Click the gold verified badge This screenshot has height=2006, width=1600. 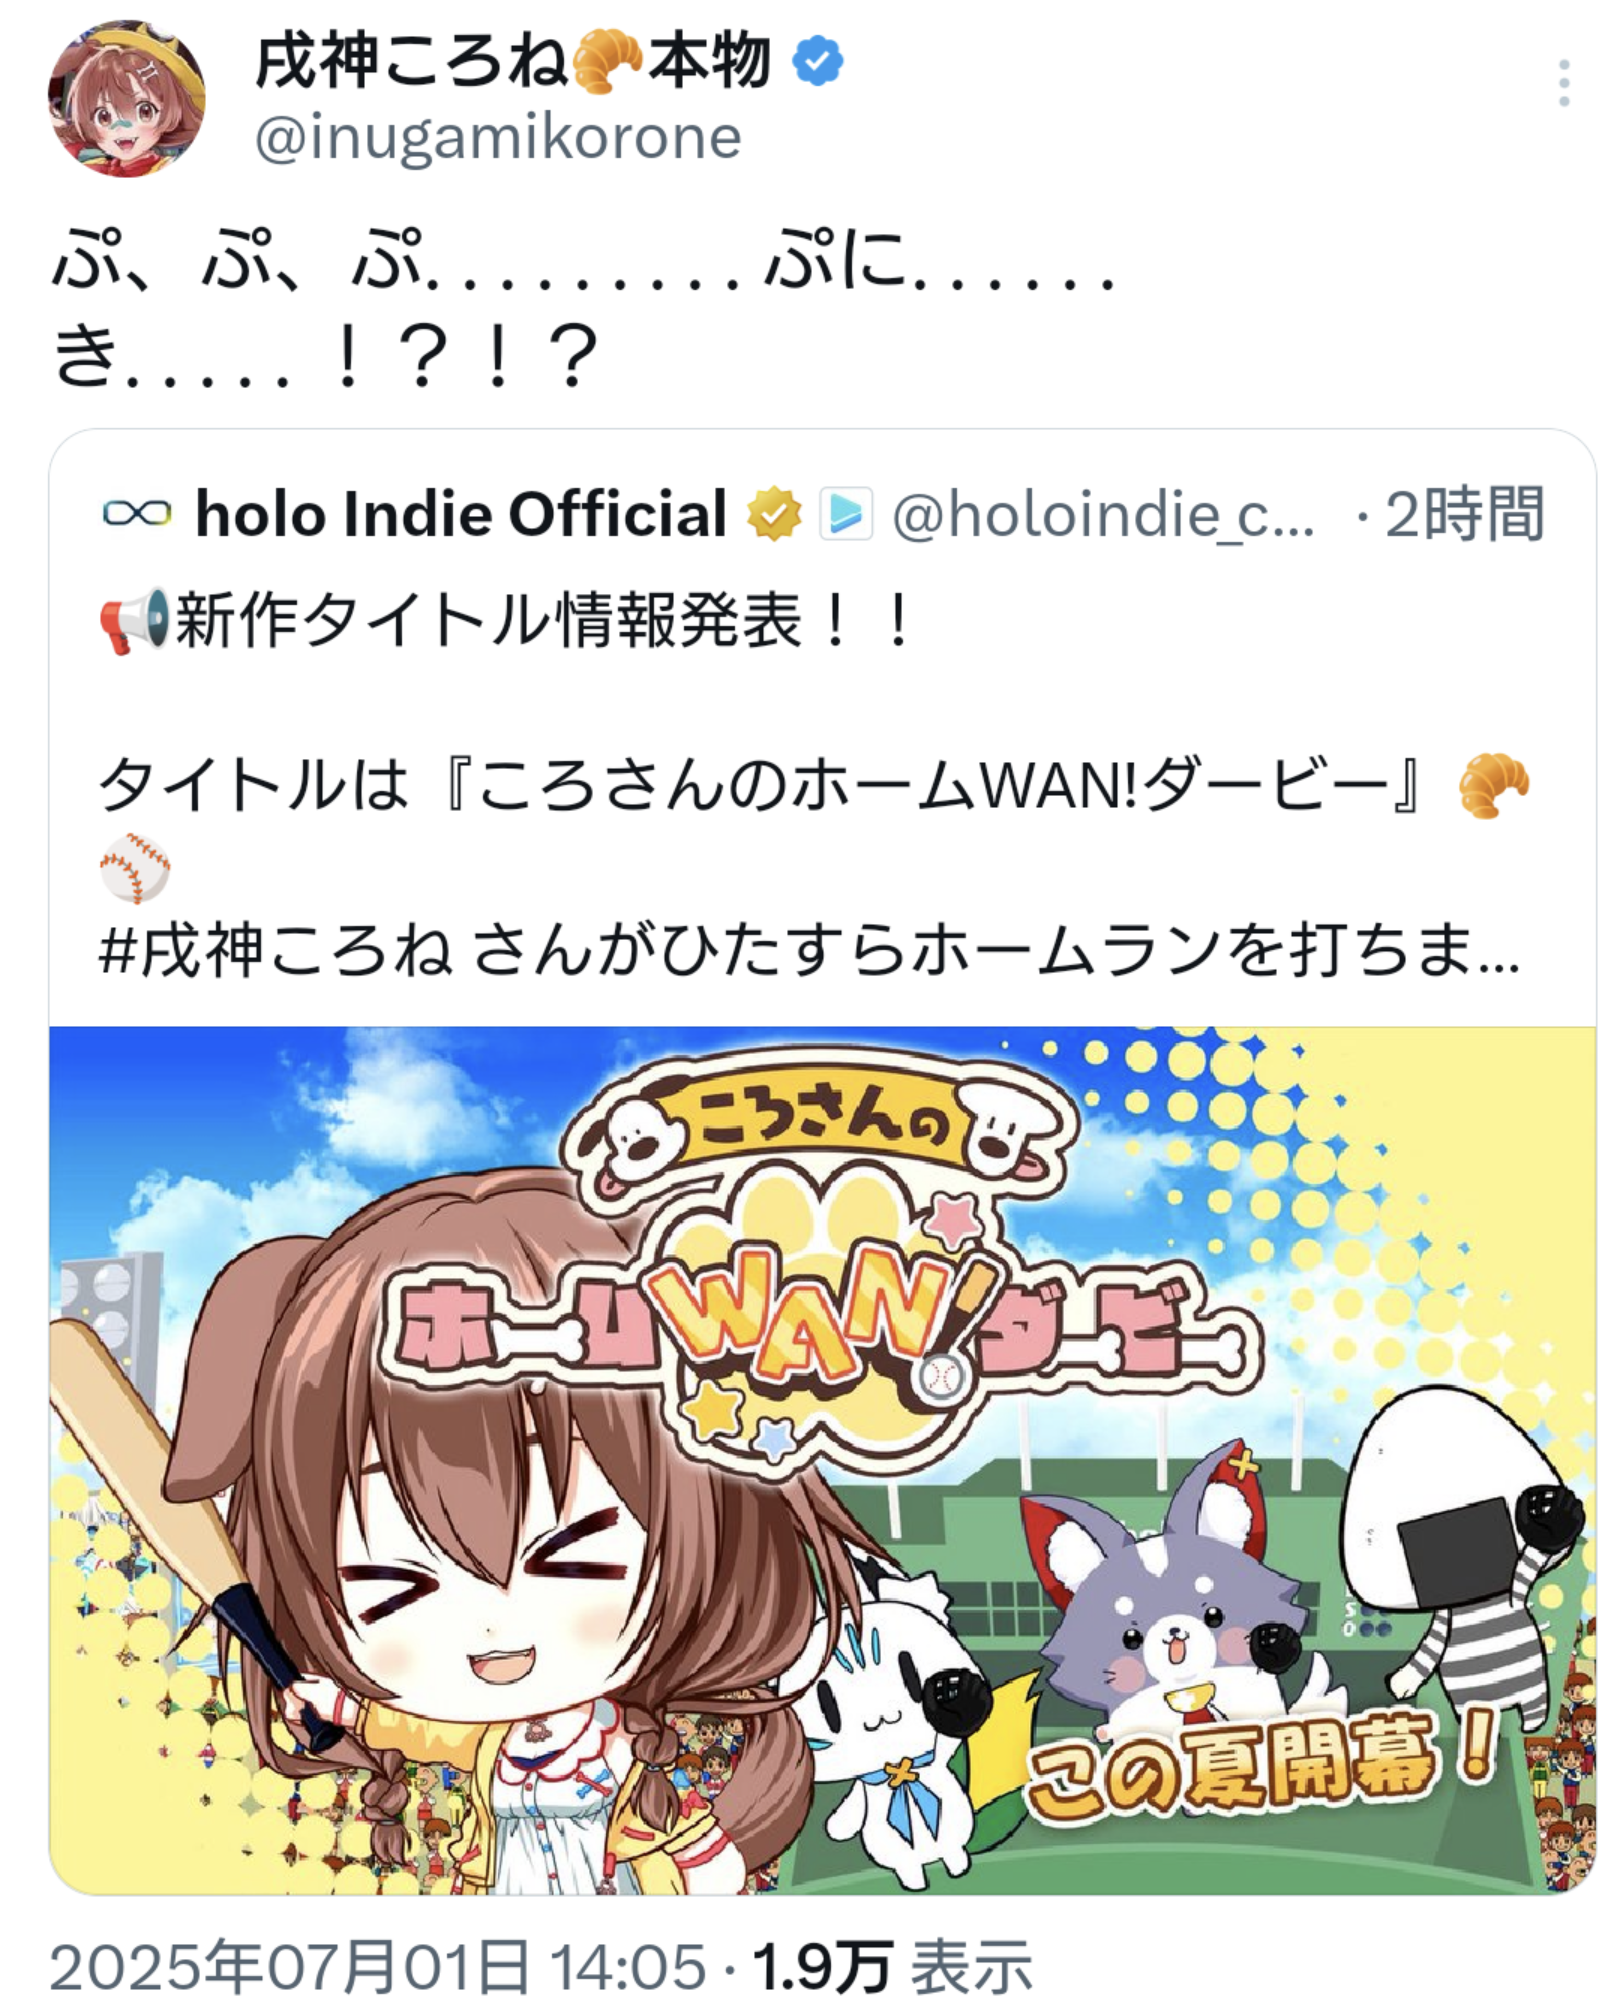point(775,514)
